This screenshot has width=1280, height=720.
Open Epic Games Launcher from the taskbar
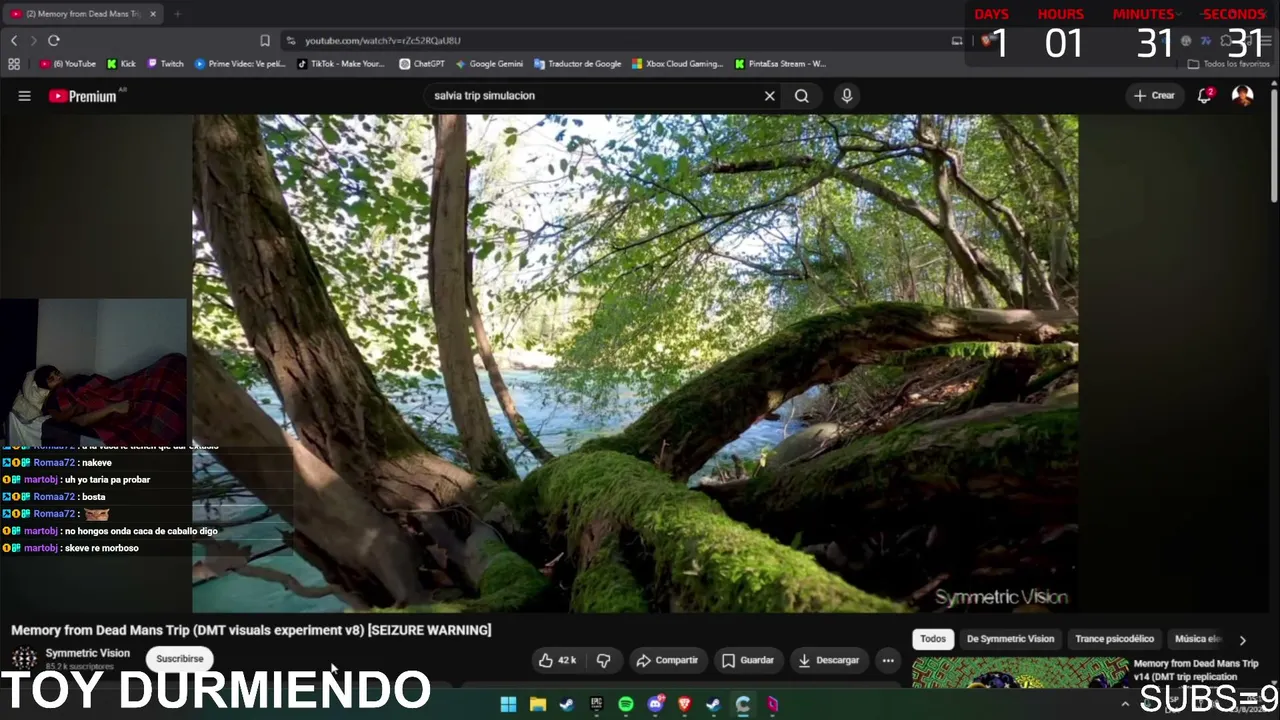tap(597, 704)
